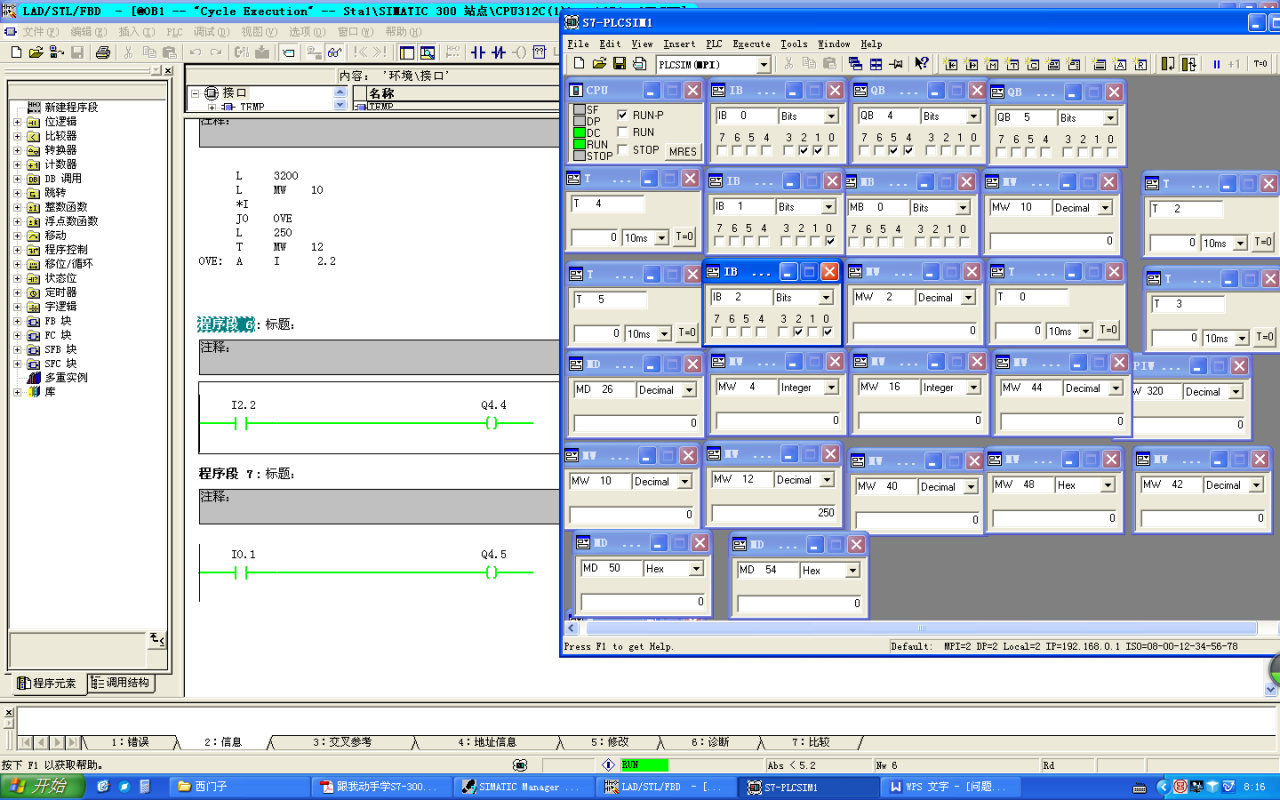Collapse the 接口 interface node
This screenshot has height=800, width=1280.
(x=195, y=93)
